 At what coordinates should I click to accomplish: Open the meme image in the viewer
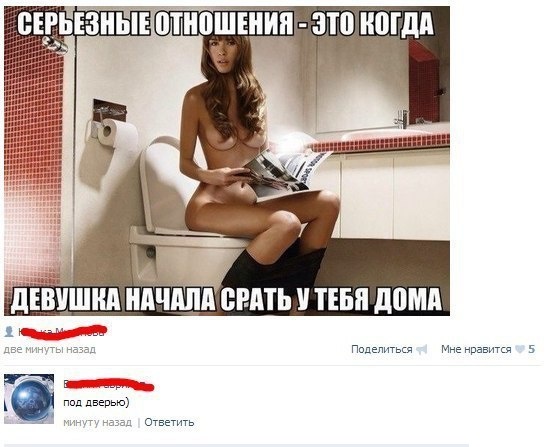click(227, 161)
